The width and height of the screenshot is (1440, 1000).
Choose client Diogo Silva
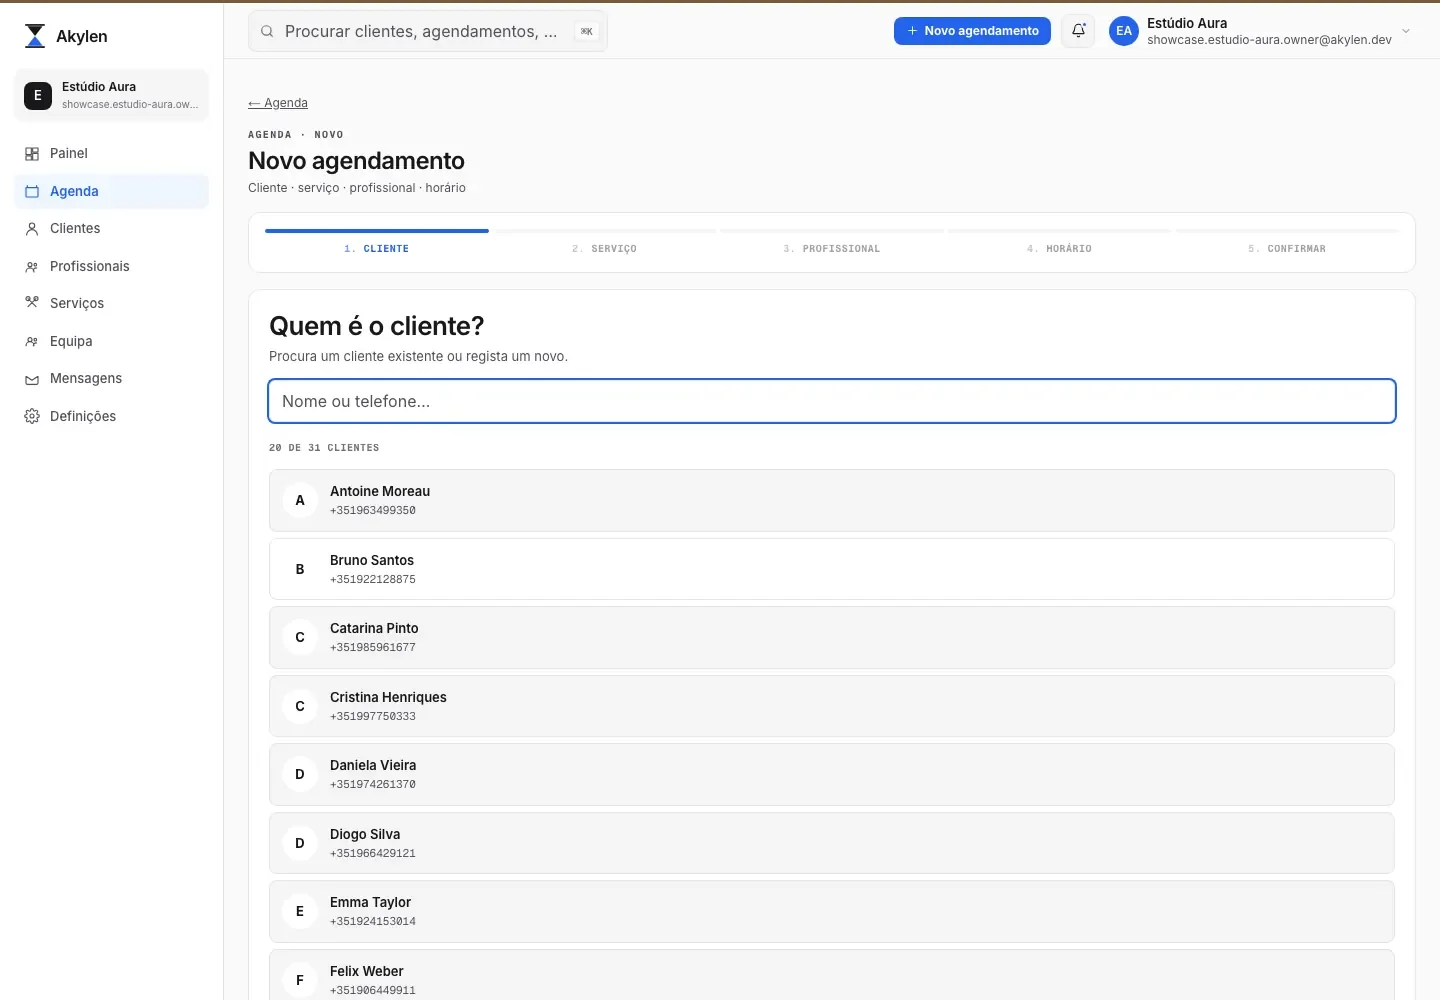pos(832,844)
